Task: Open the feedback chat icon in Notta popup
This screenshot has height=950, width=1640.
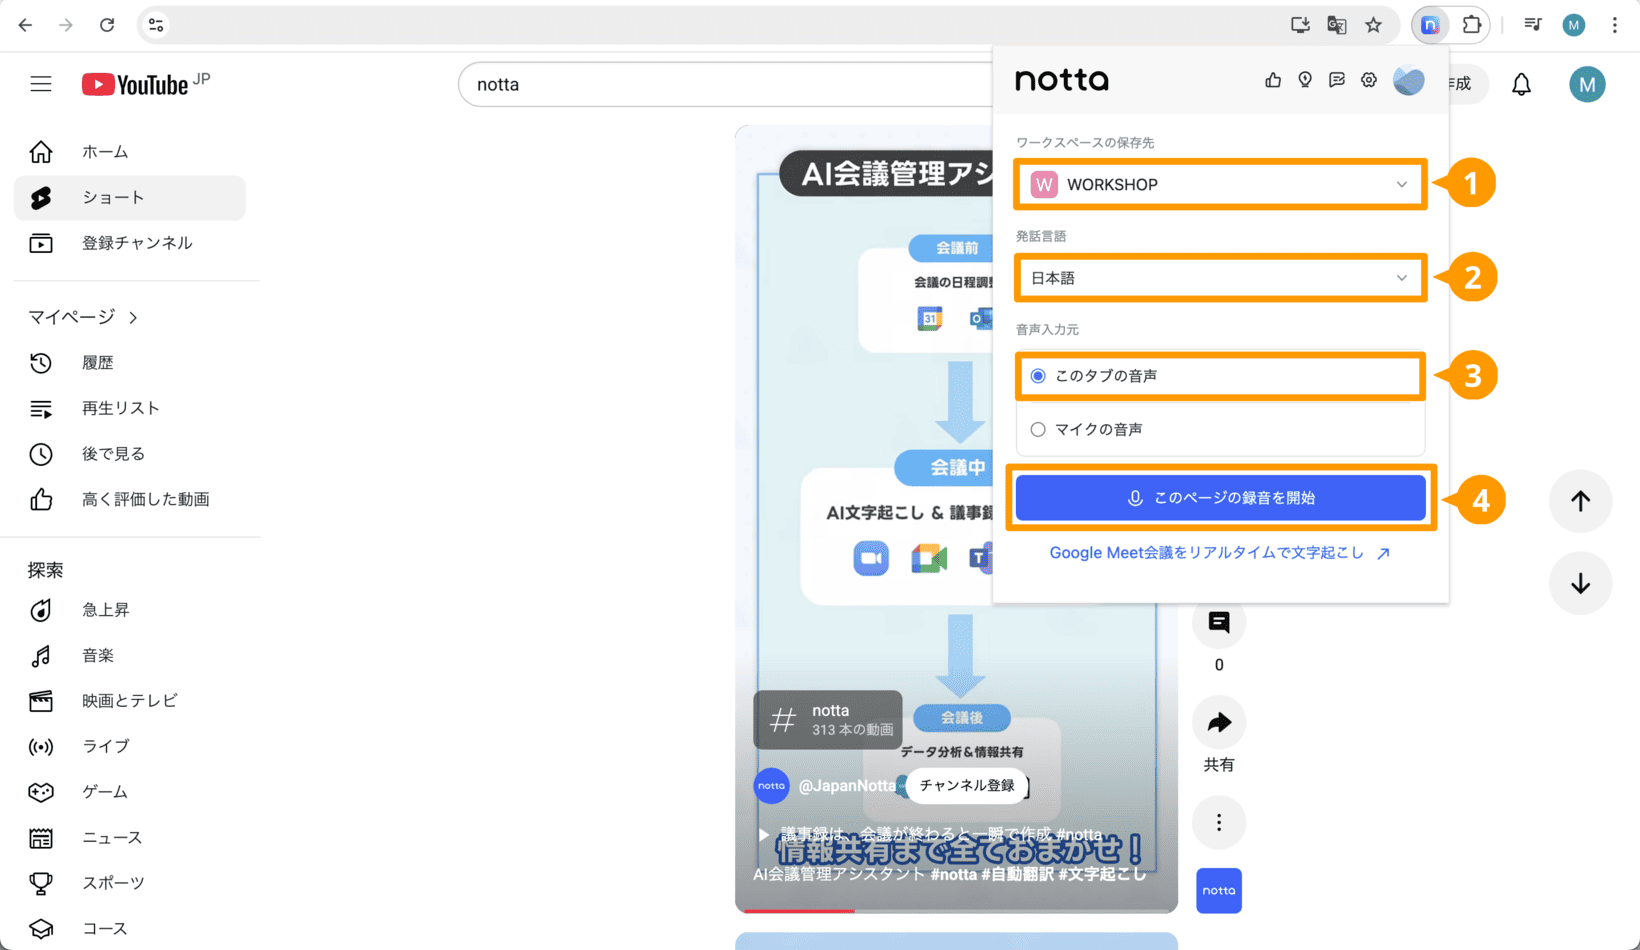Action: click(x=1337, y=80)
